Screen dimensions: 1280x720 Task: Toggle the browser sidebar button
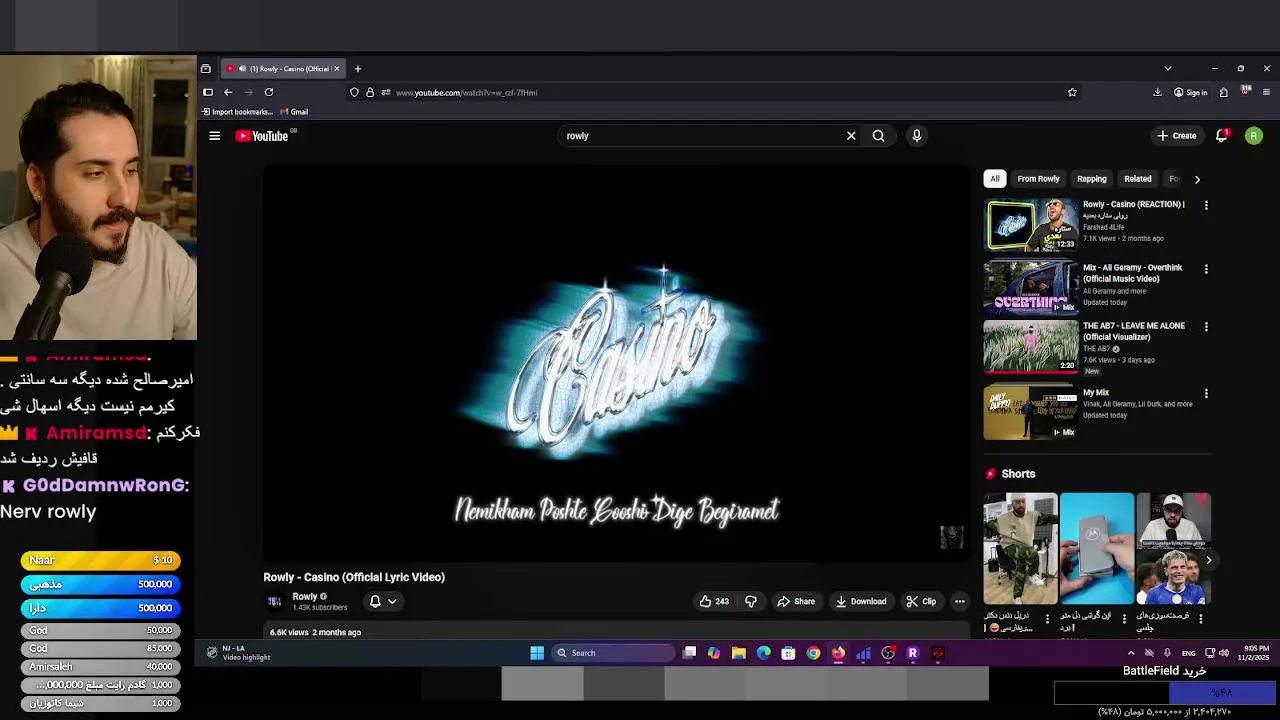click(x=207, y=92)
